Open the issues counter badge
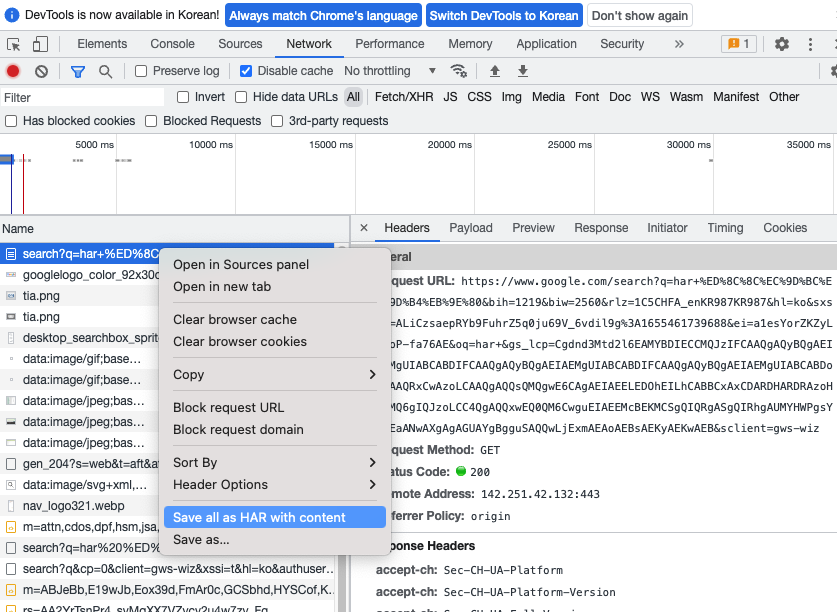The height and width of the screenshot is (612, 837). 739,44
